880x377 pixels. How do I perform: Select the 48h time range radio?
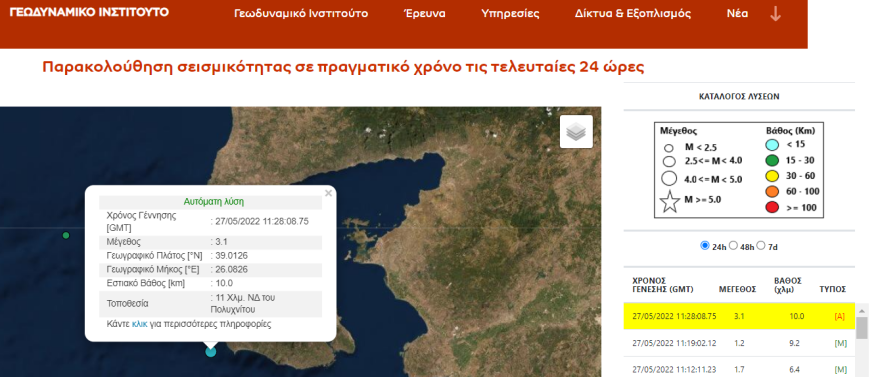[733, 246]
